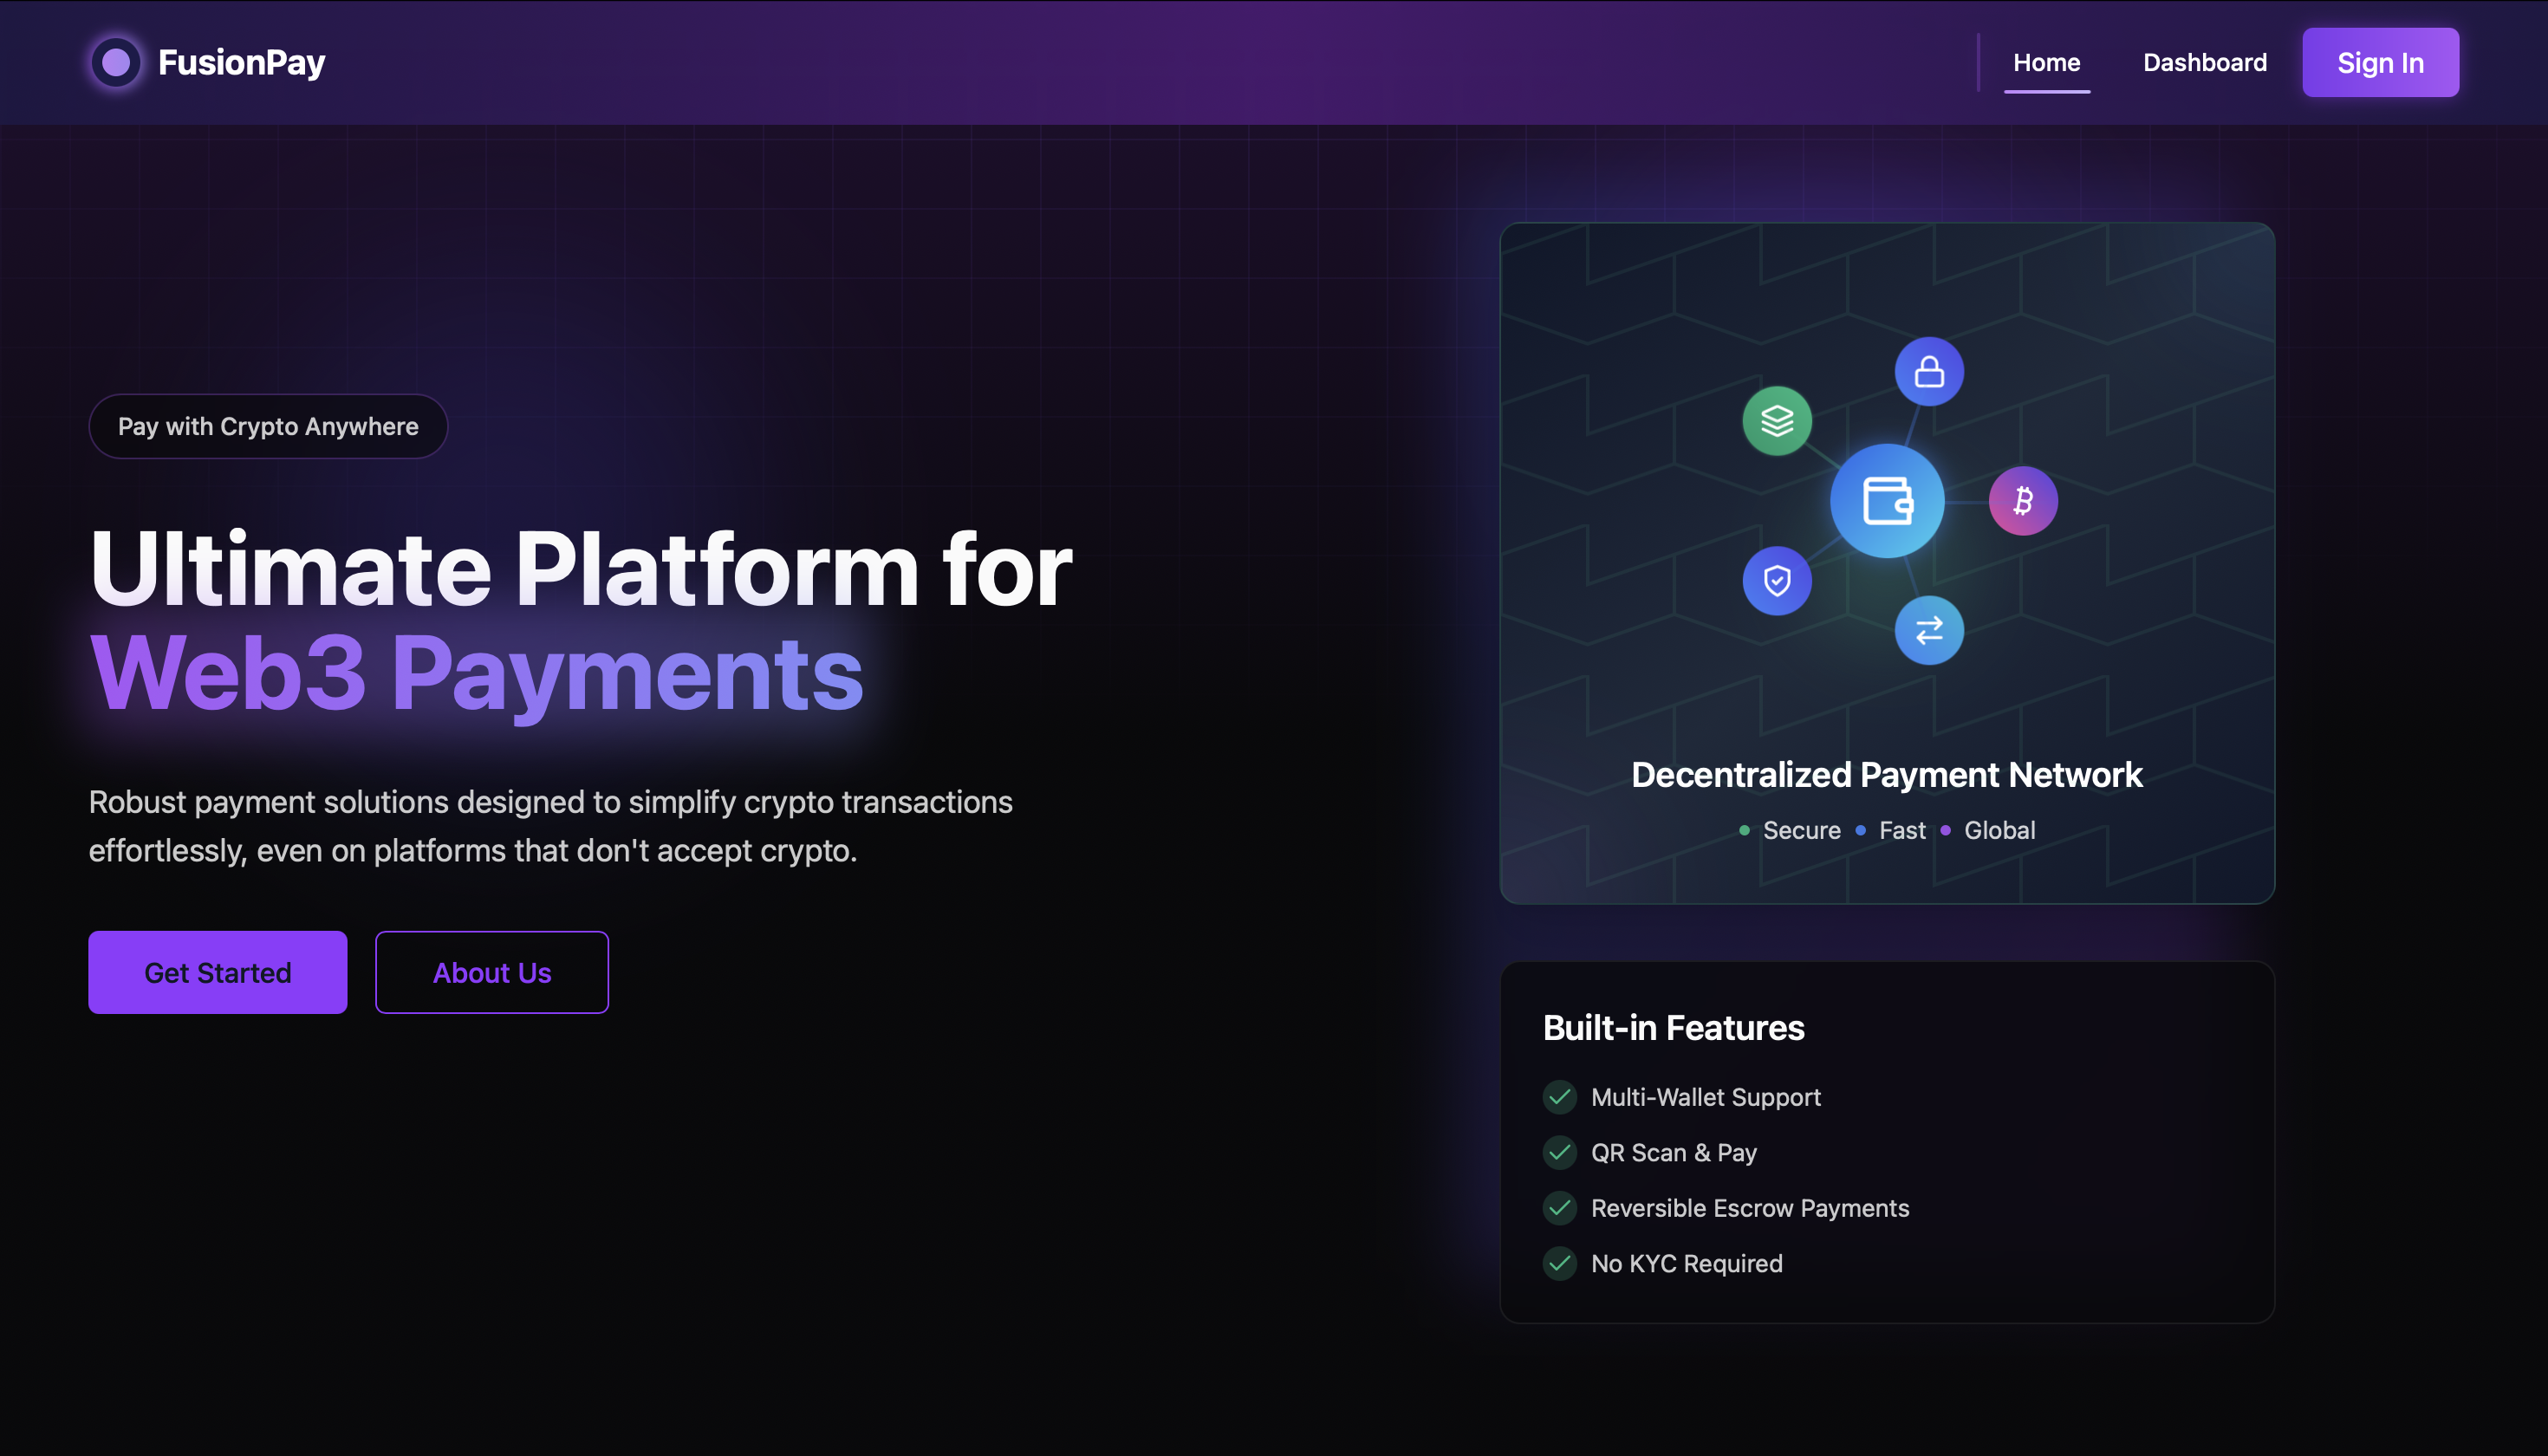Click the green dot beside Secure
This screenshot has height=1456, width=2548.
click(x=1744, y=831)
